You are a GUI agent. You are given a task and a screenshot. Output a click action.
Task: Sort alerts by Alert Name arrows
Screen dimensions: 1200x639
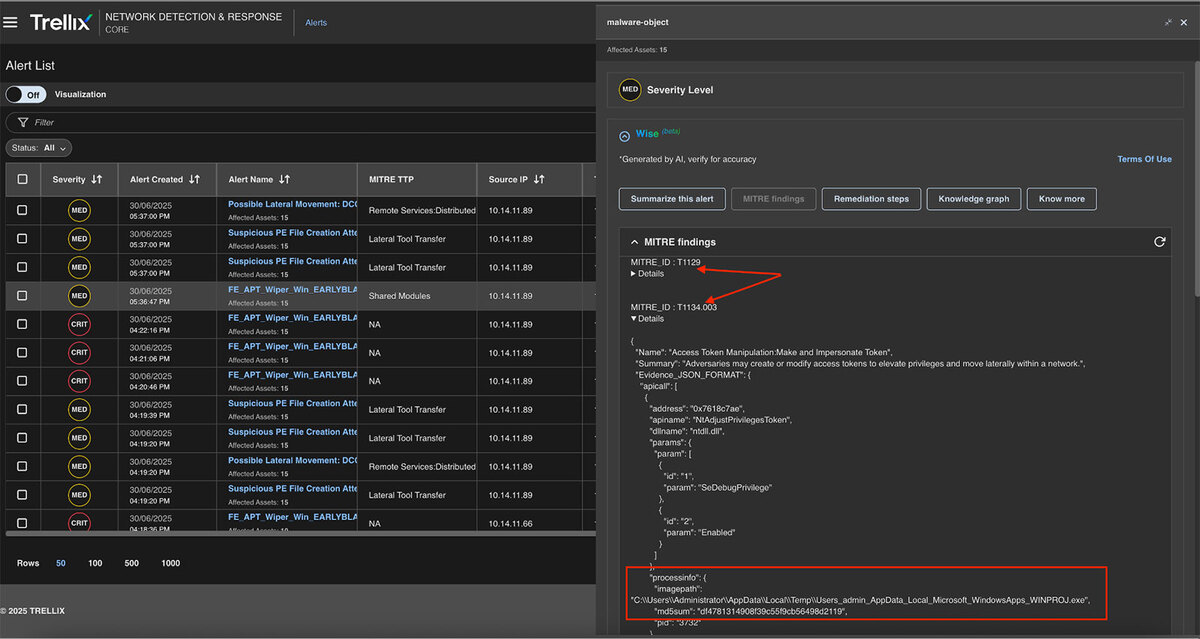284,179
